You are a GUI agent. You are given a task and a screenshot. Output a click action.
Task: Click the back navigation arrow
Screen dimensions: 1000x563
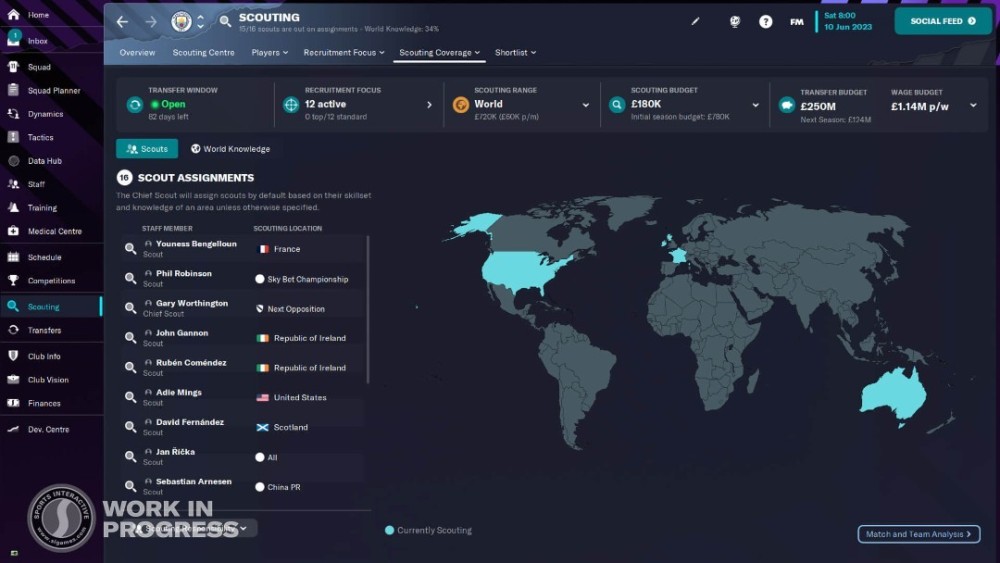(122, 21)
